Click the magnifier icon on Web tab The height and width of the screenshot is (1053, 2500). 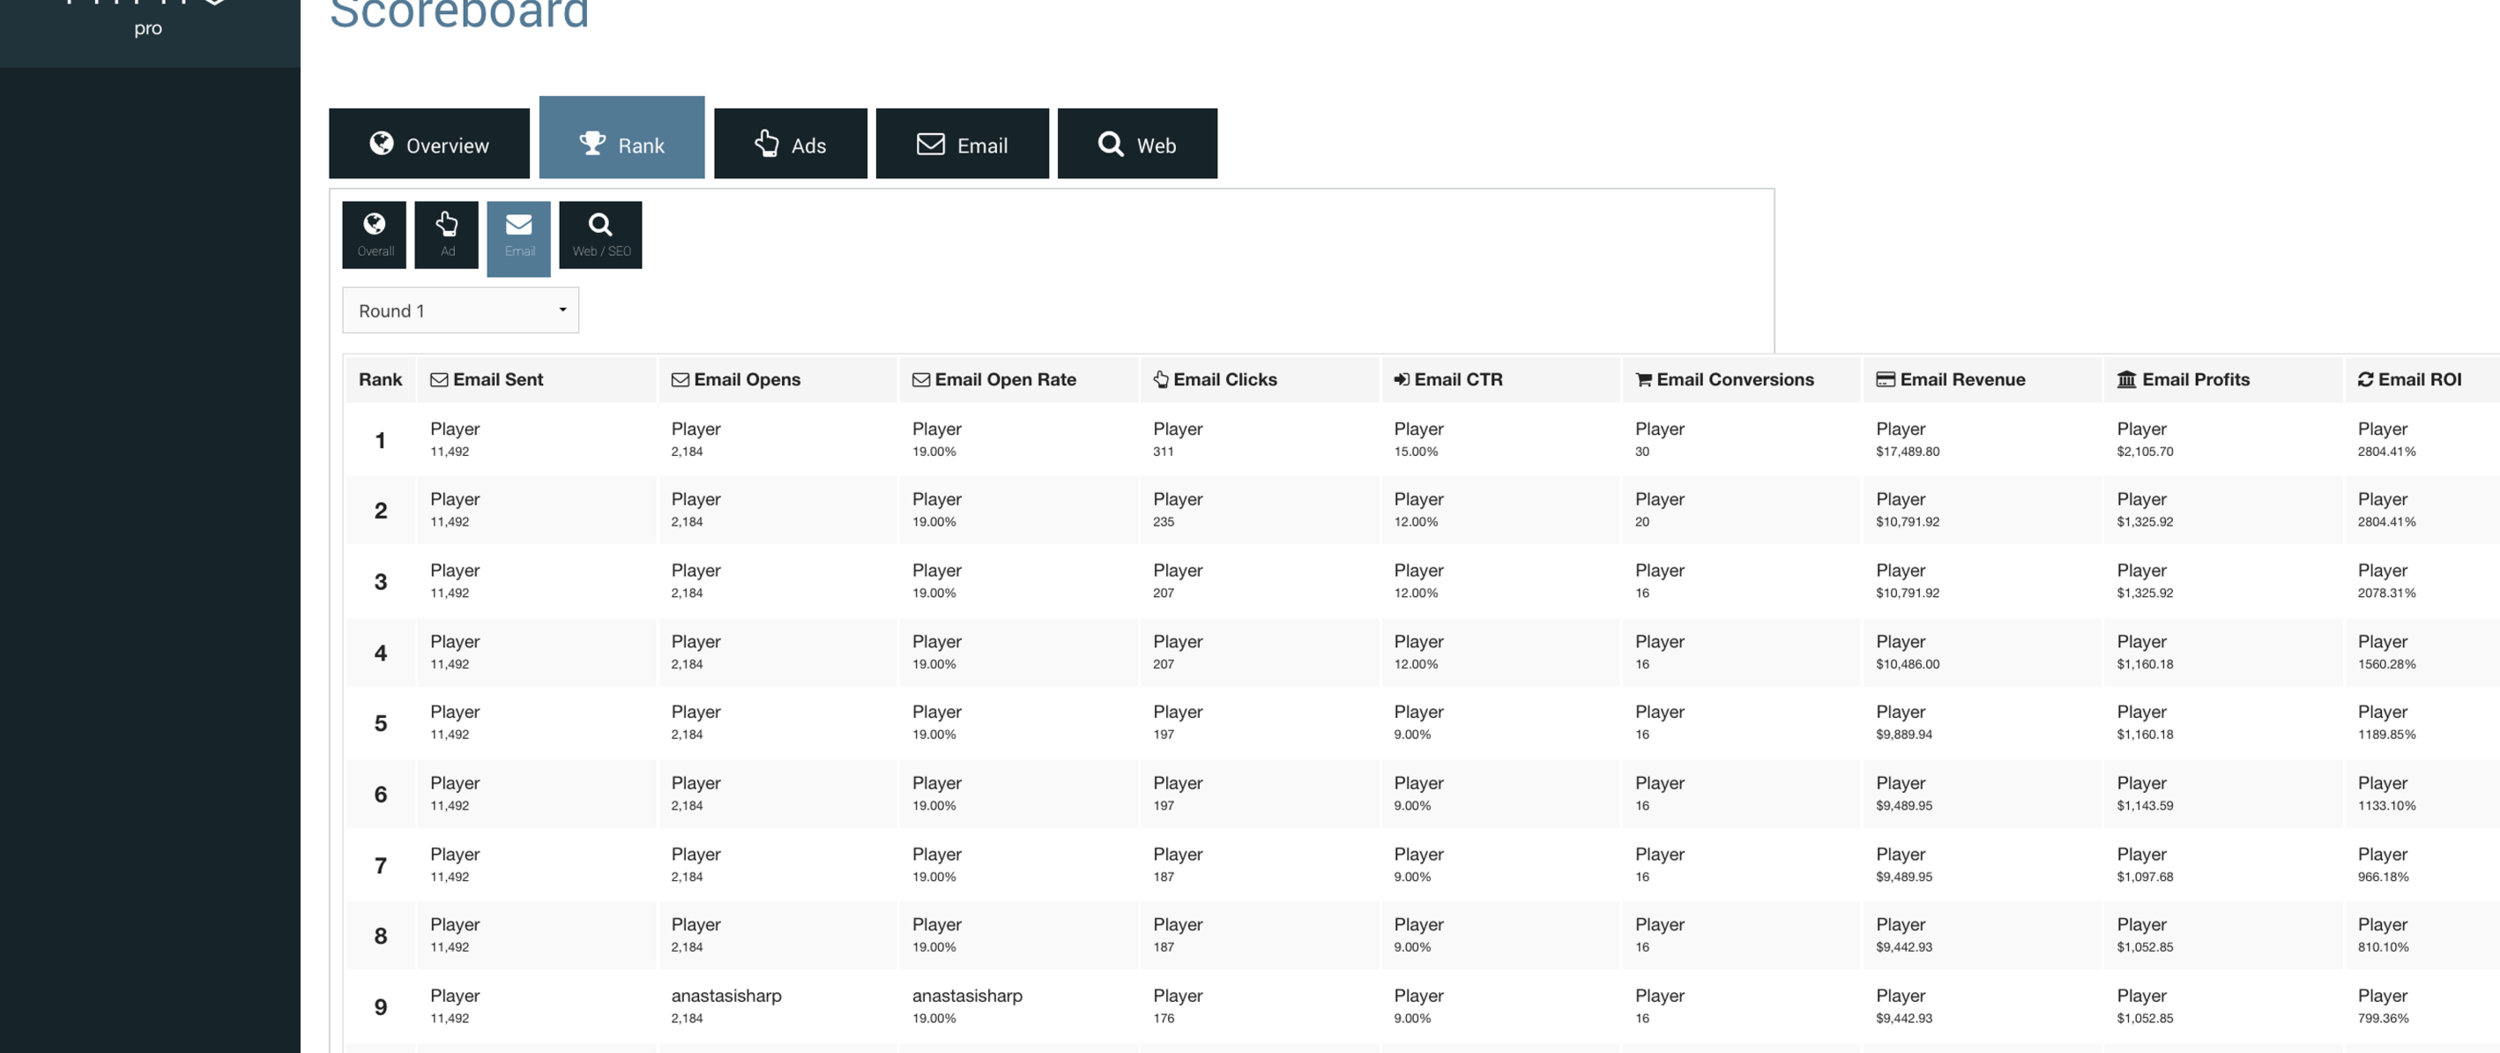point(1110,143)
